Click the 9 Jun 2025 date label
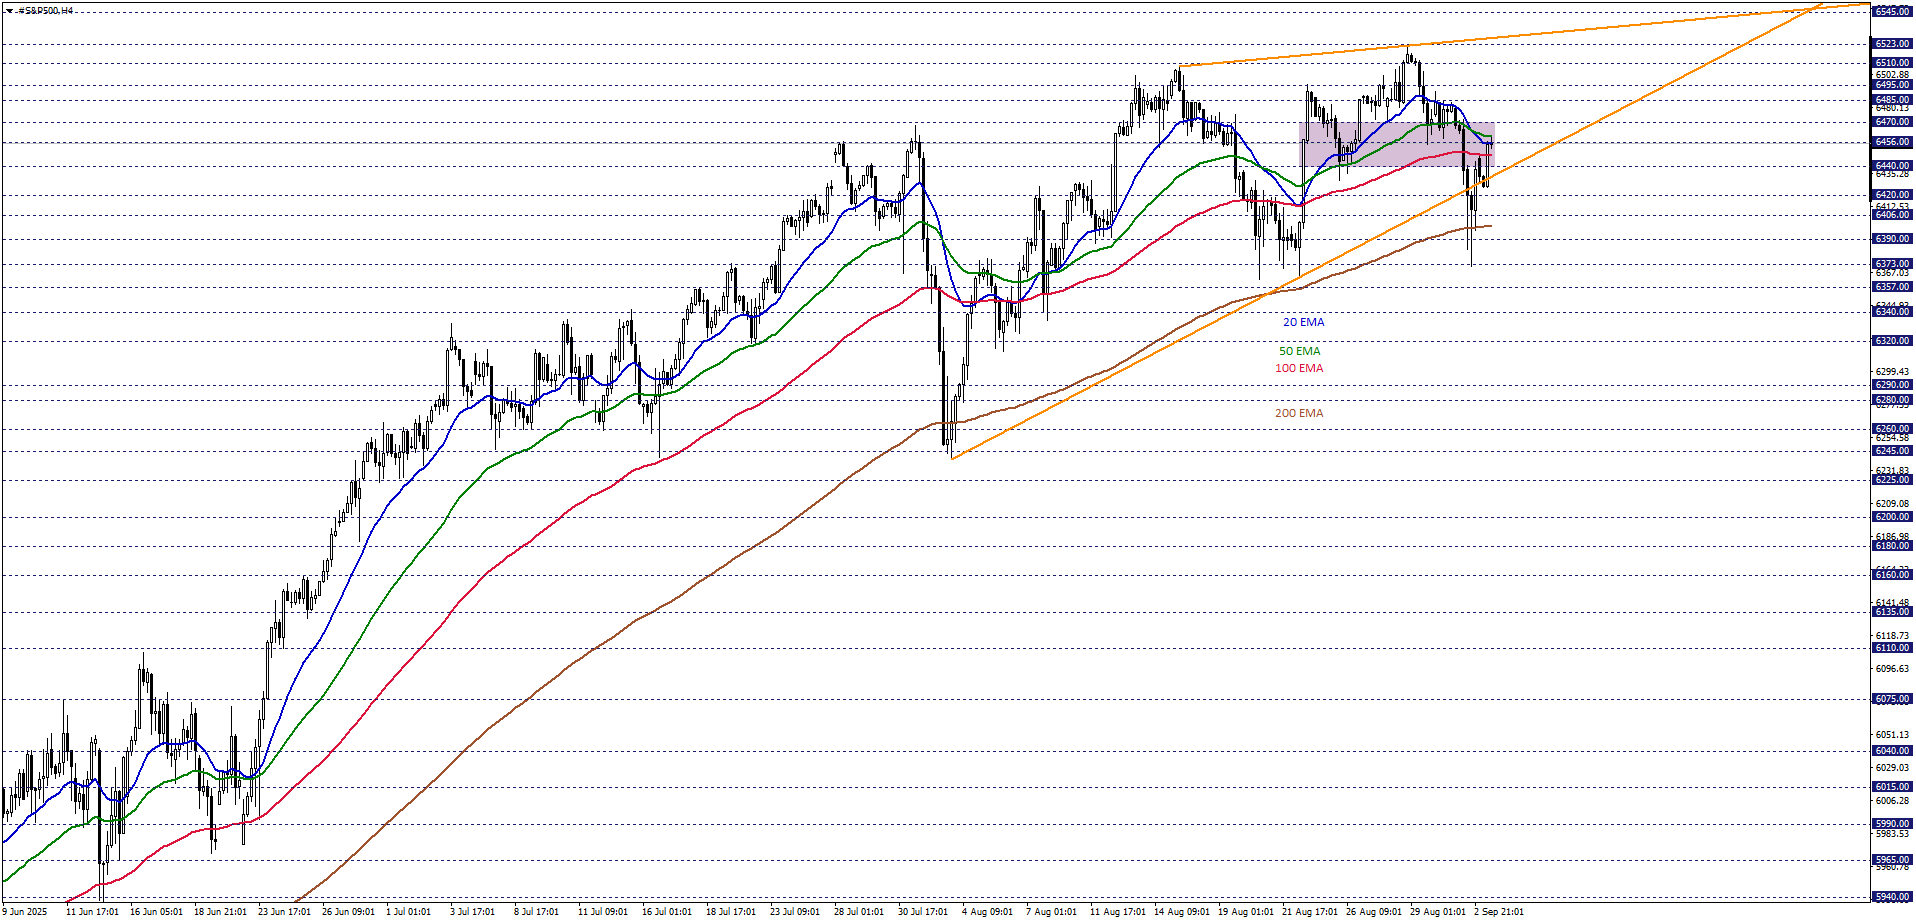 (25, 912)
